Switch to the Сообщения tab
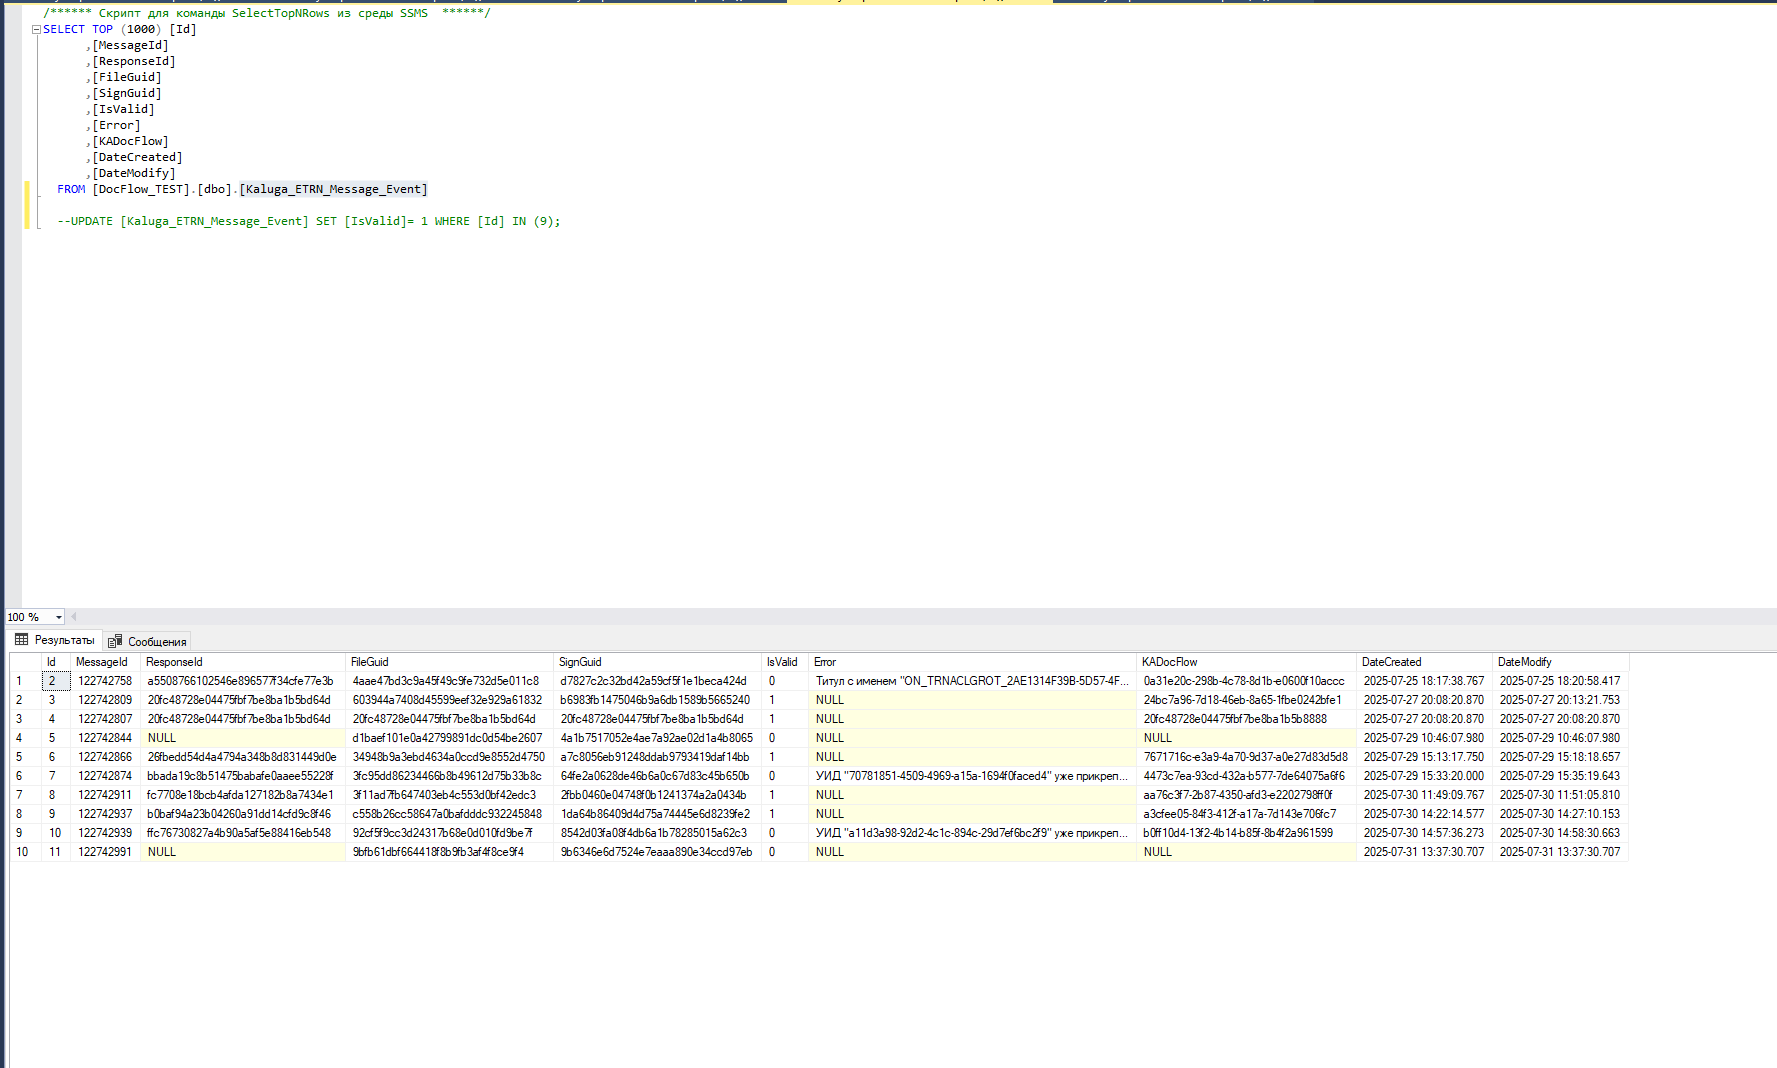 [147, 641]
